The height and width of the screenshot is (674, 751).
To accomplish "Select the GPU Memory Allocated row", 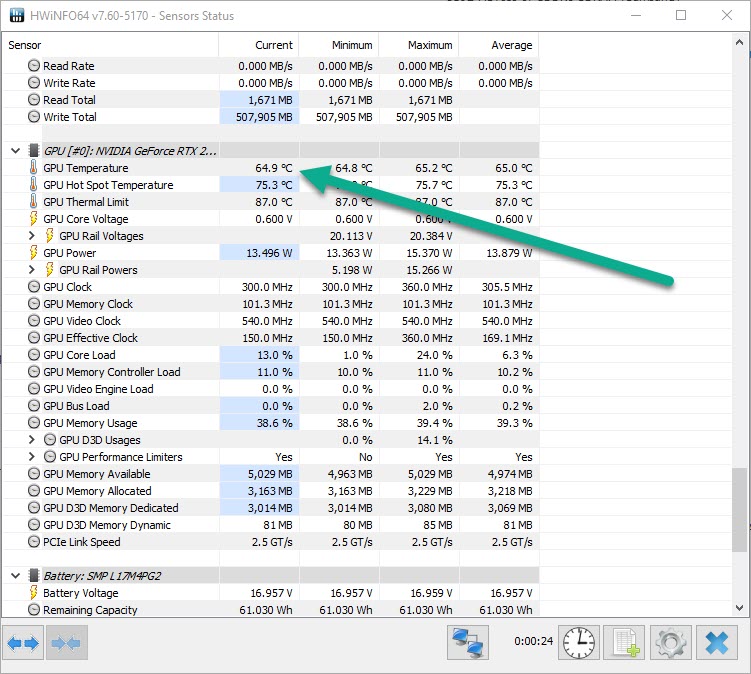I will point(271,491).
